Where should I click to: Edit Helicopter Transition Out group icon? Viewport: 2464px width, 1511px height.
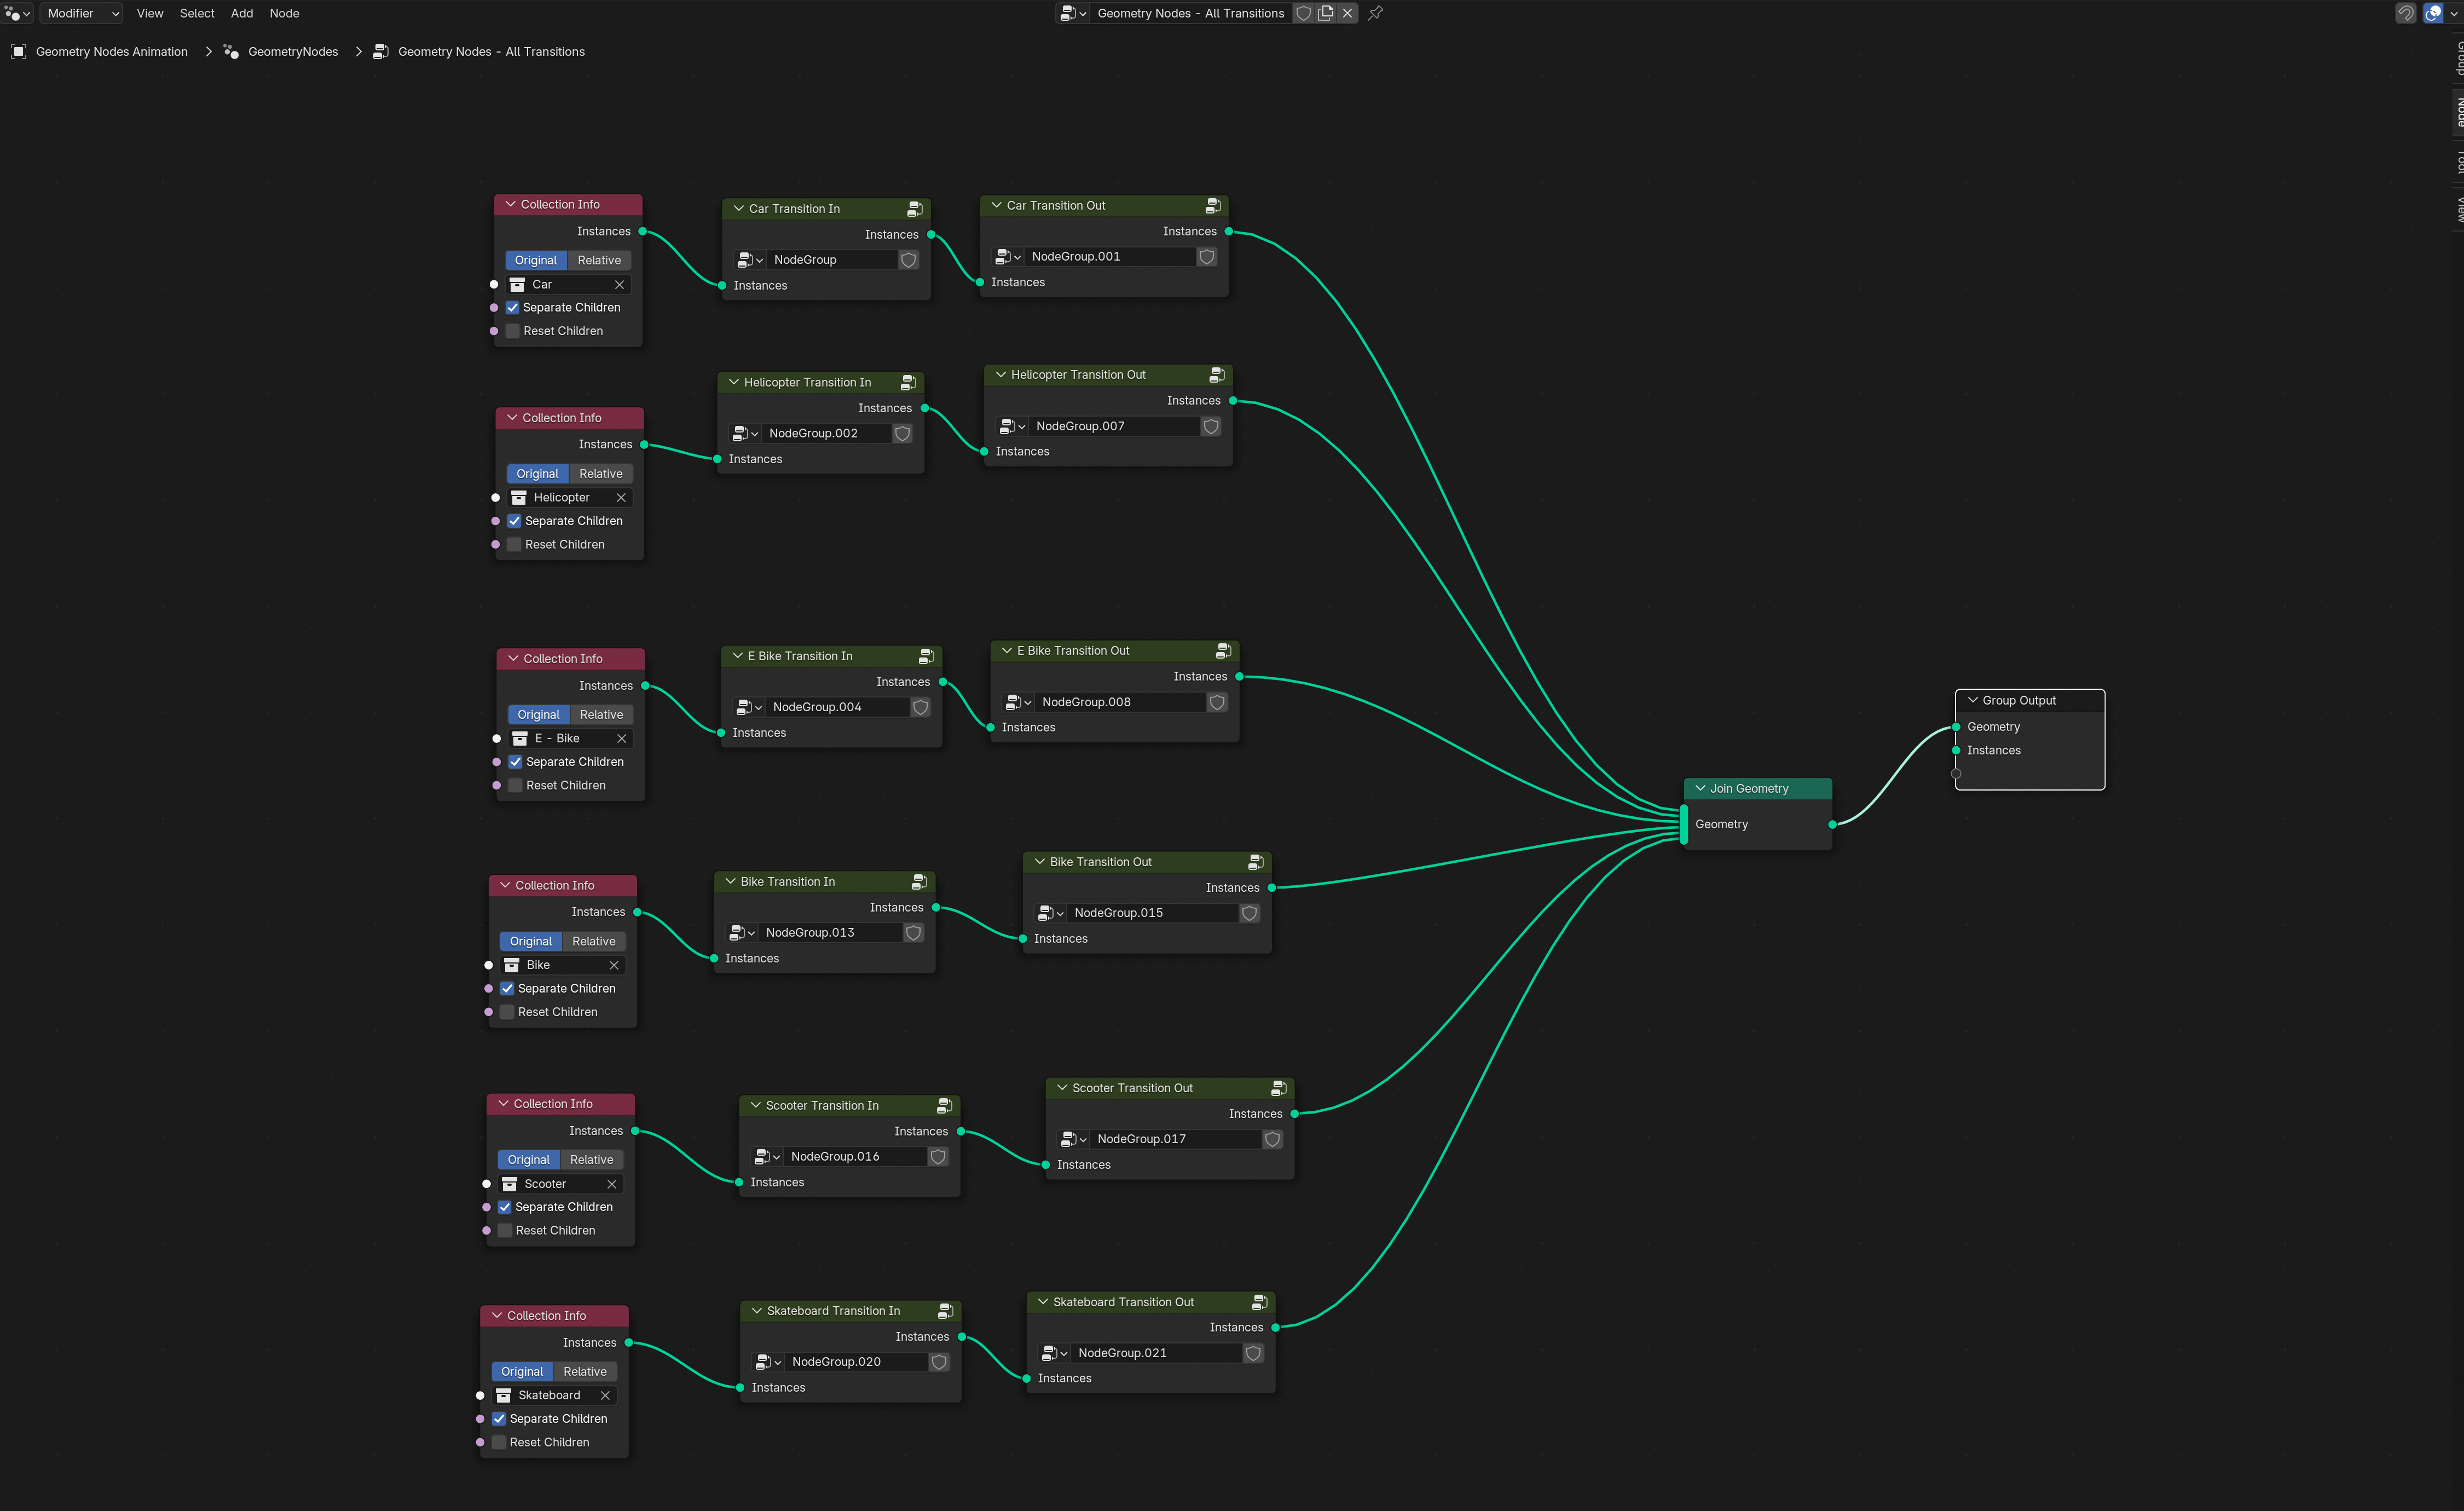pyautogui.click(x=1217, y=375)
